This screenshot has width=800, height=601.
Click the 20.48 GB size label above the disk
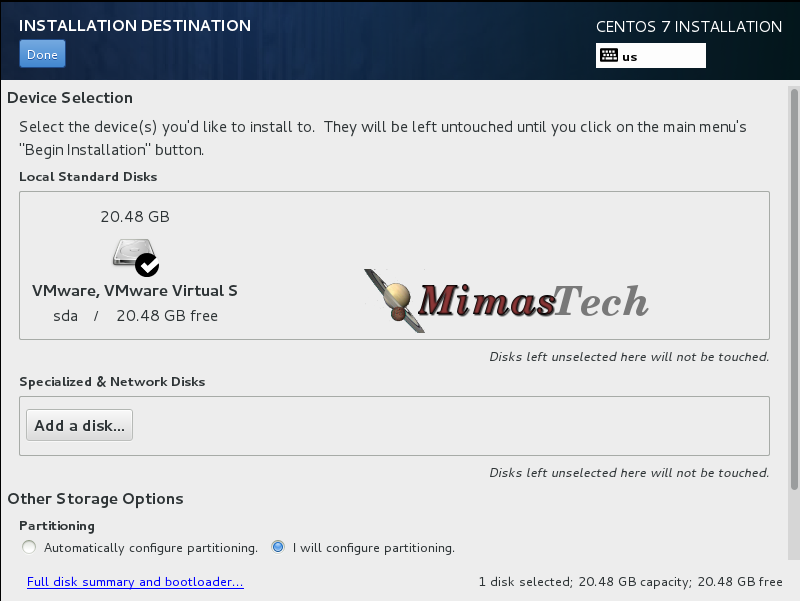tap(135, 216)
